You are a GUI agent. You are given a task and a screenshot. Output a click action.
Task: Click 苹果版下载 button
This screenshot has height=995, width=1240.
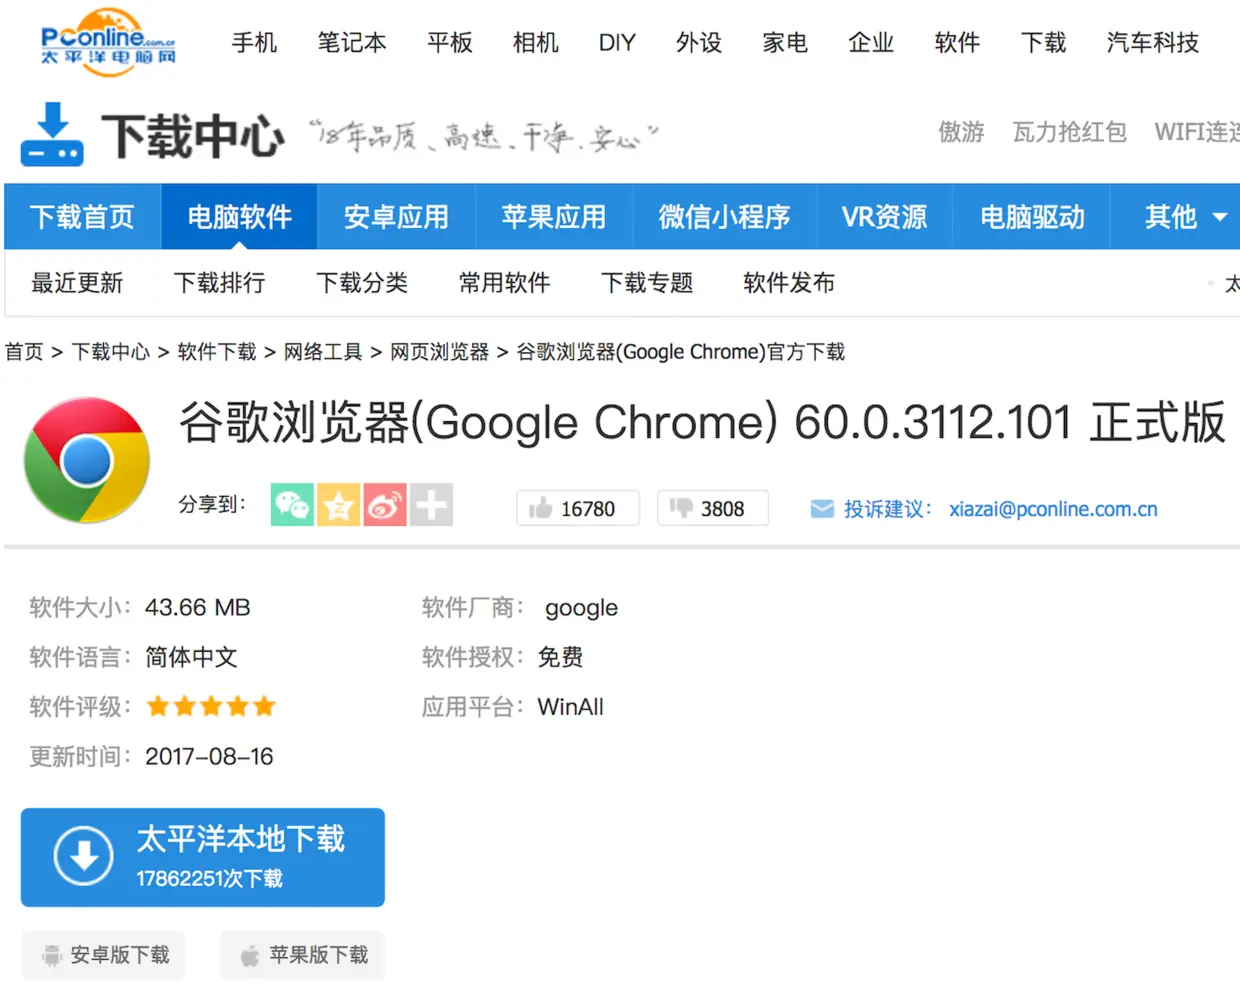(303, 955)
